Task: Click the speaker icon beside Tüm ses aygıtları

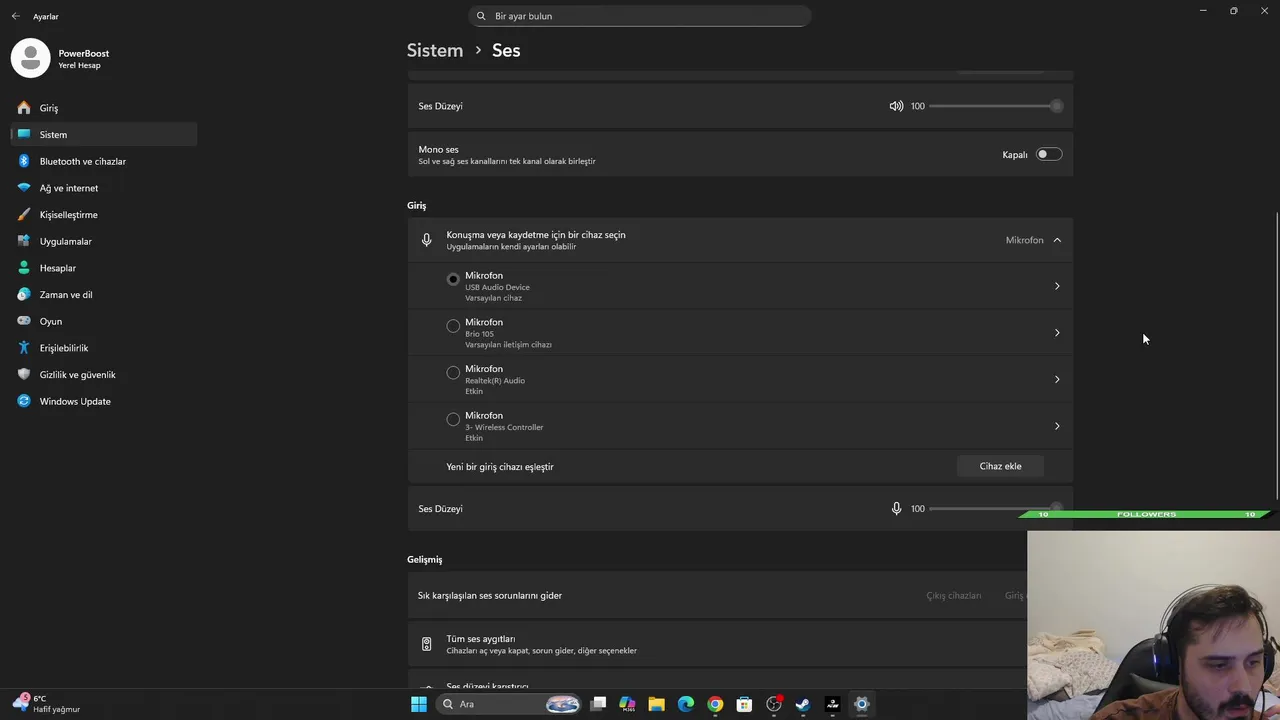Action: point(427,644)
